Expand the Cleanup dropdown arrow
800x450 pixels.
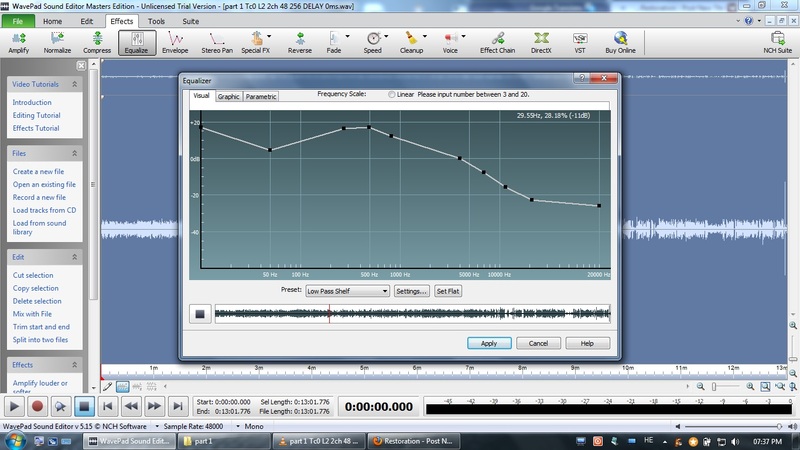click(x=424, y=36)
